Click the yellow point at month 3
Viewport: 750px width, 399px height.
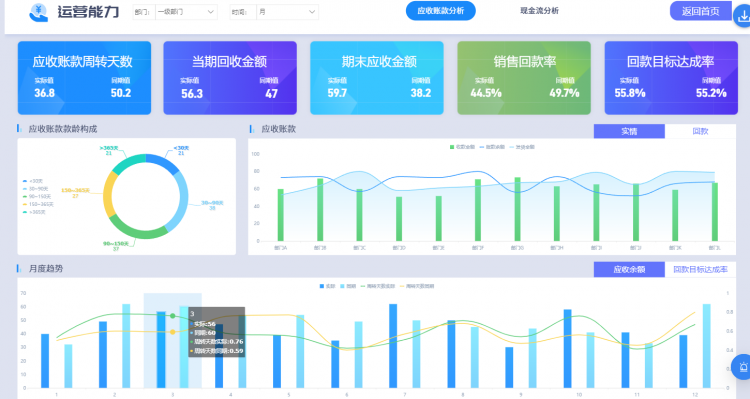[173, 332]
